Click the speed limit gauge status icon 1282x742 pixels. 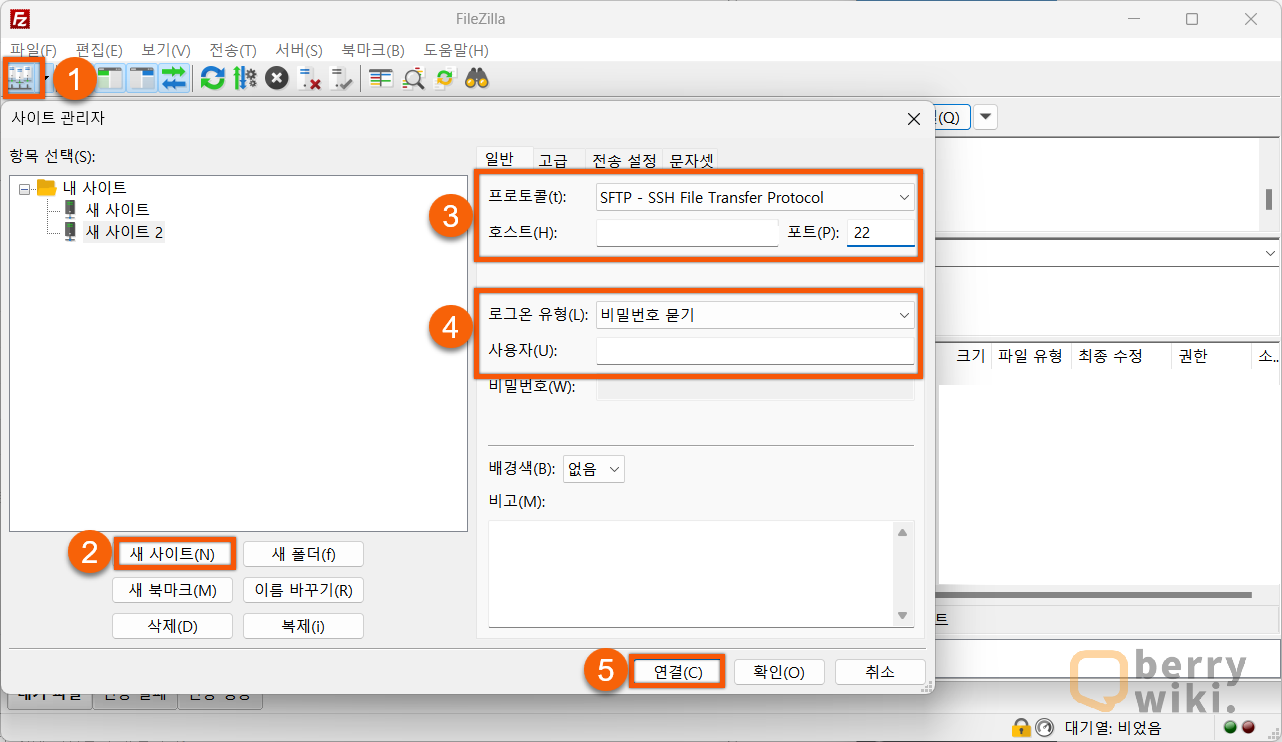point(1044,727)
